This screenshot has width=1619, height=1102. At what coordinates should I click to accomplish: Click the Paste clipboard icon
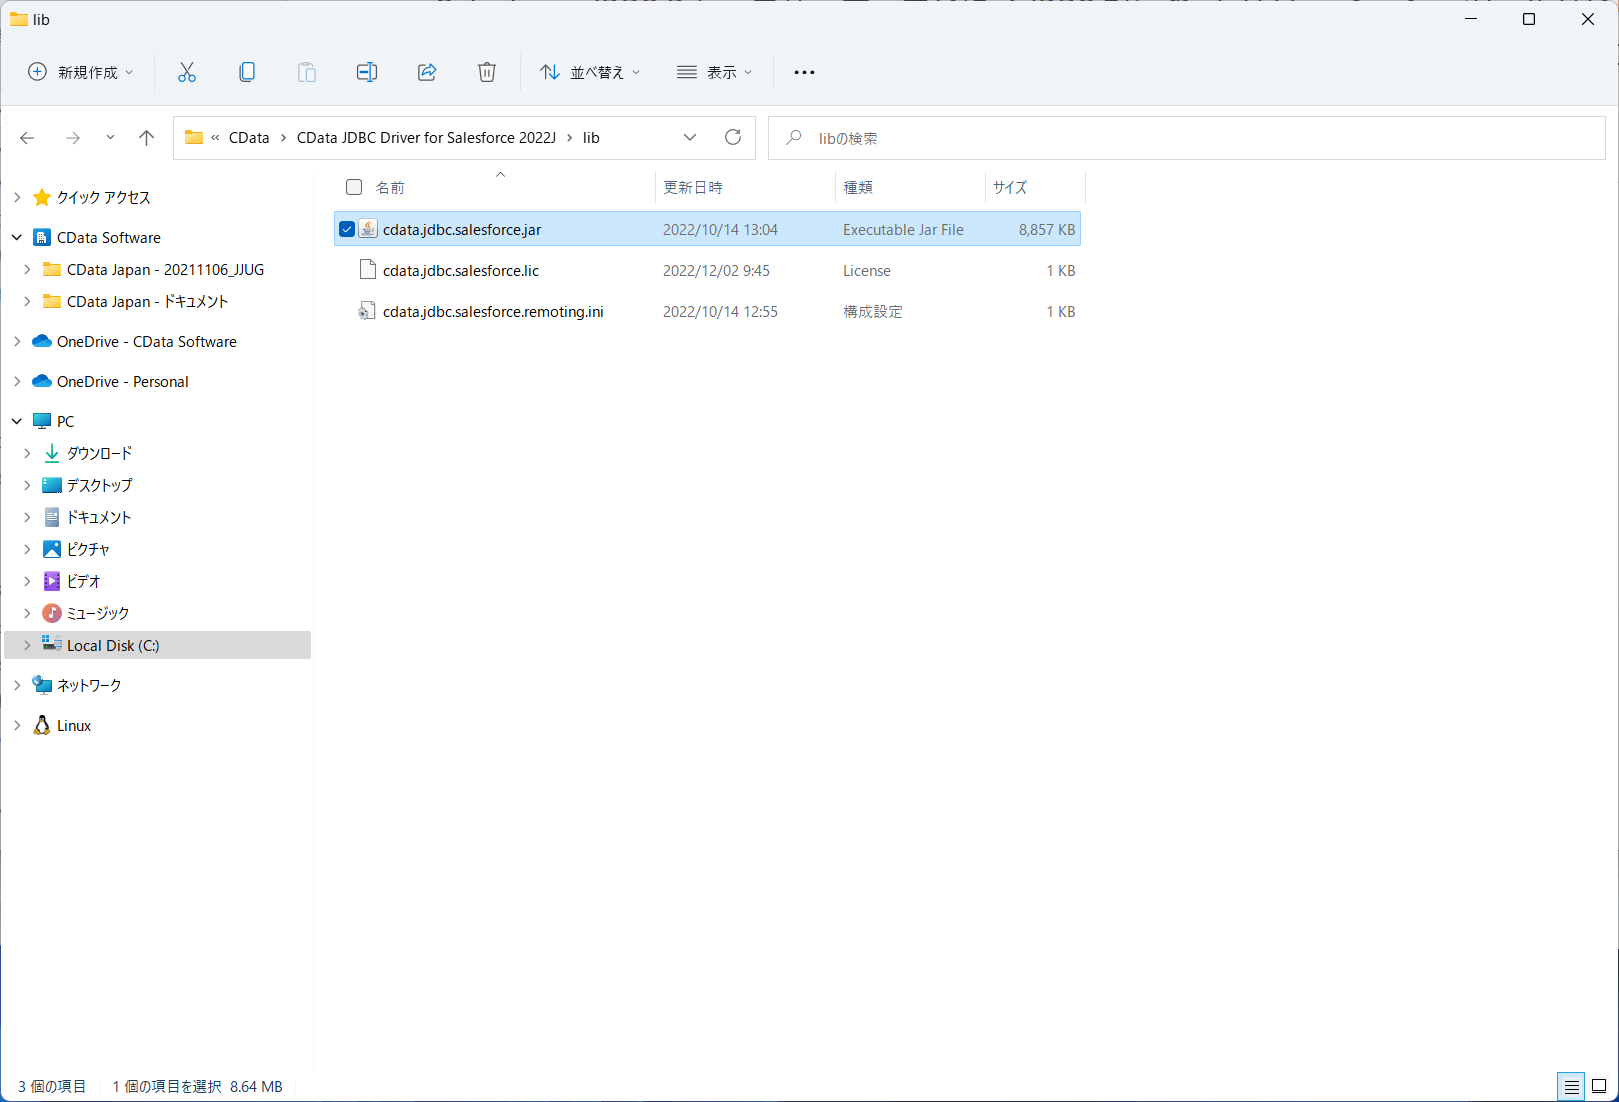pyautogui.click(x=307, y=72)
